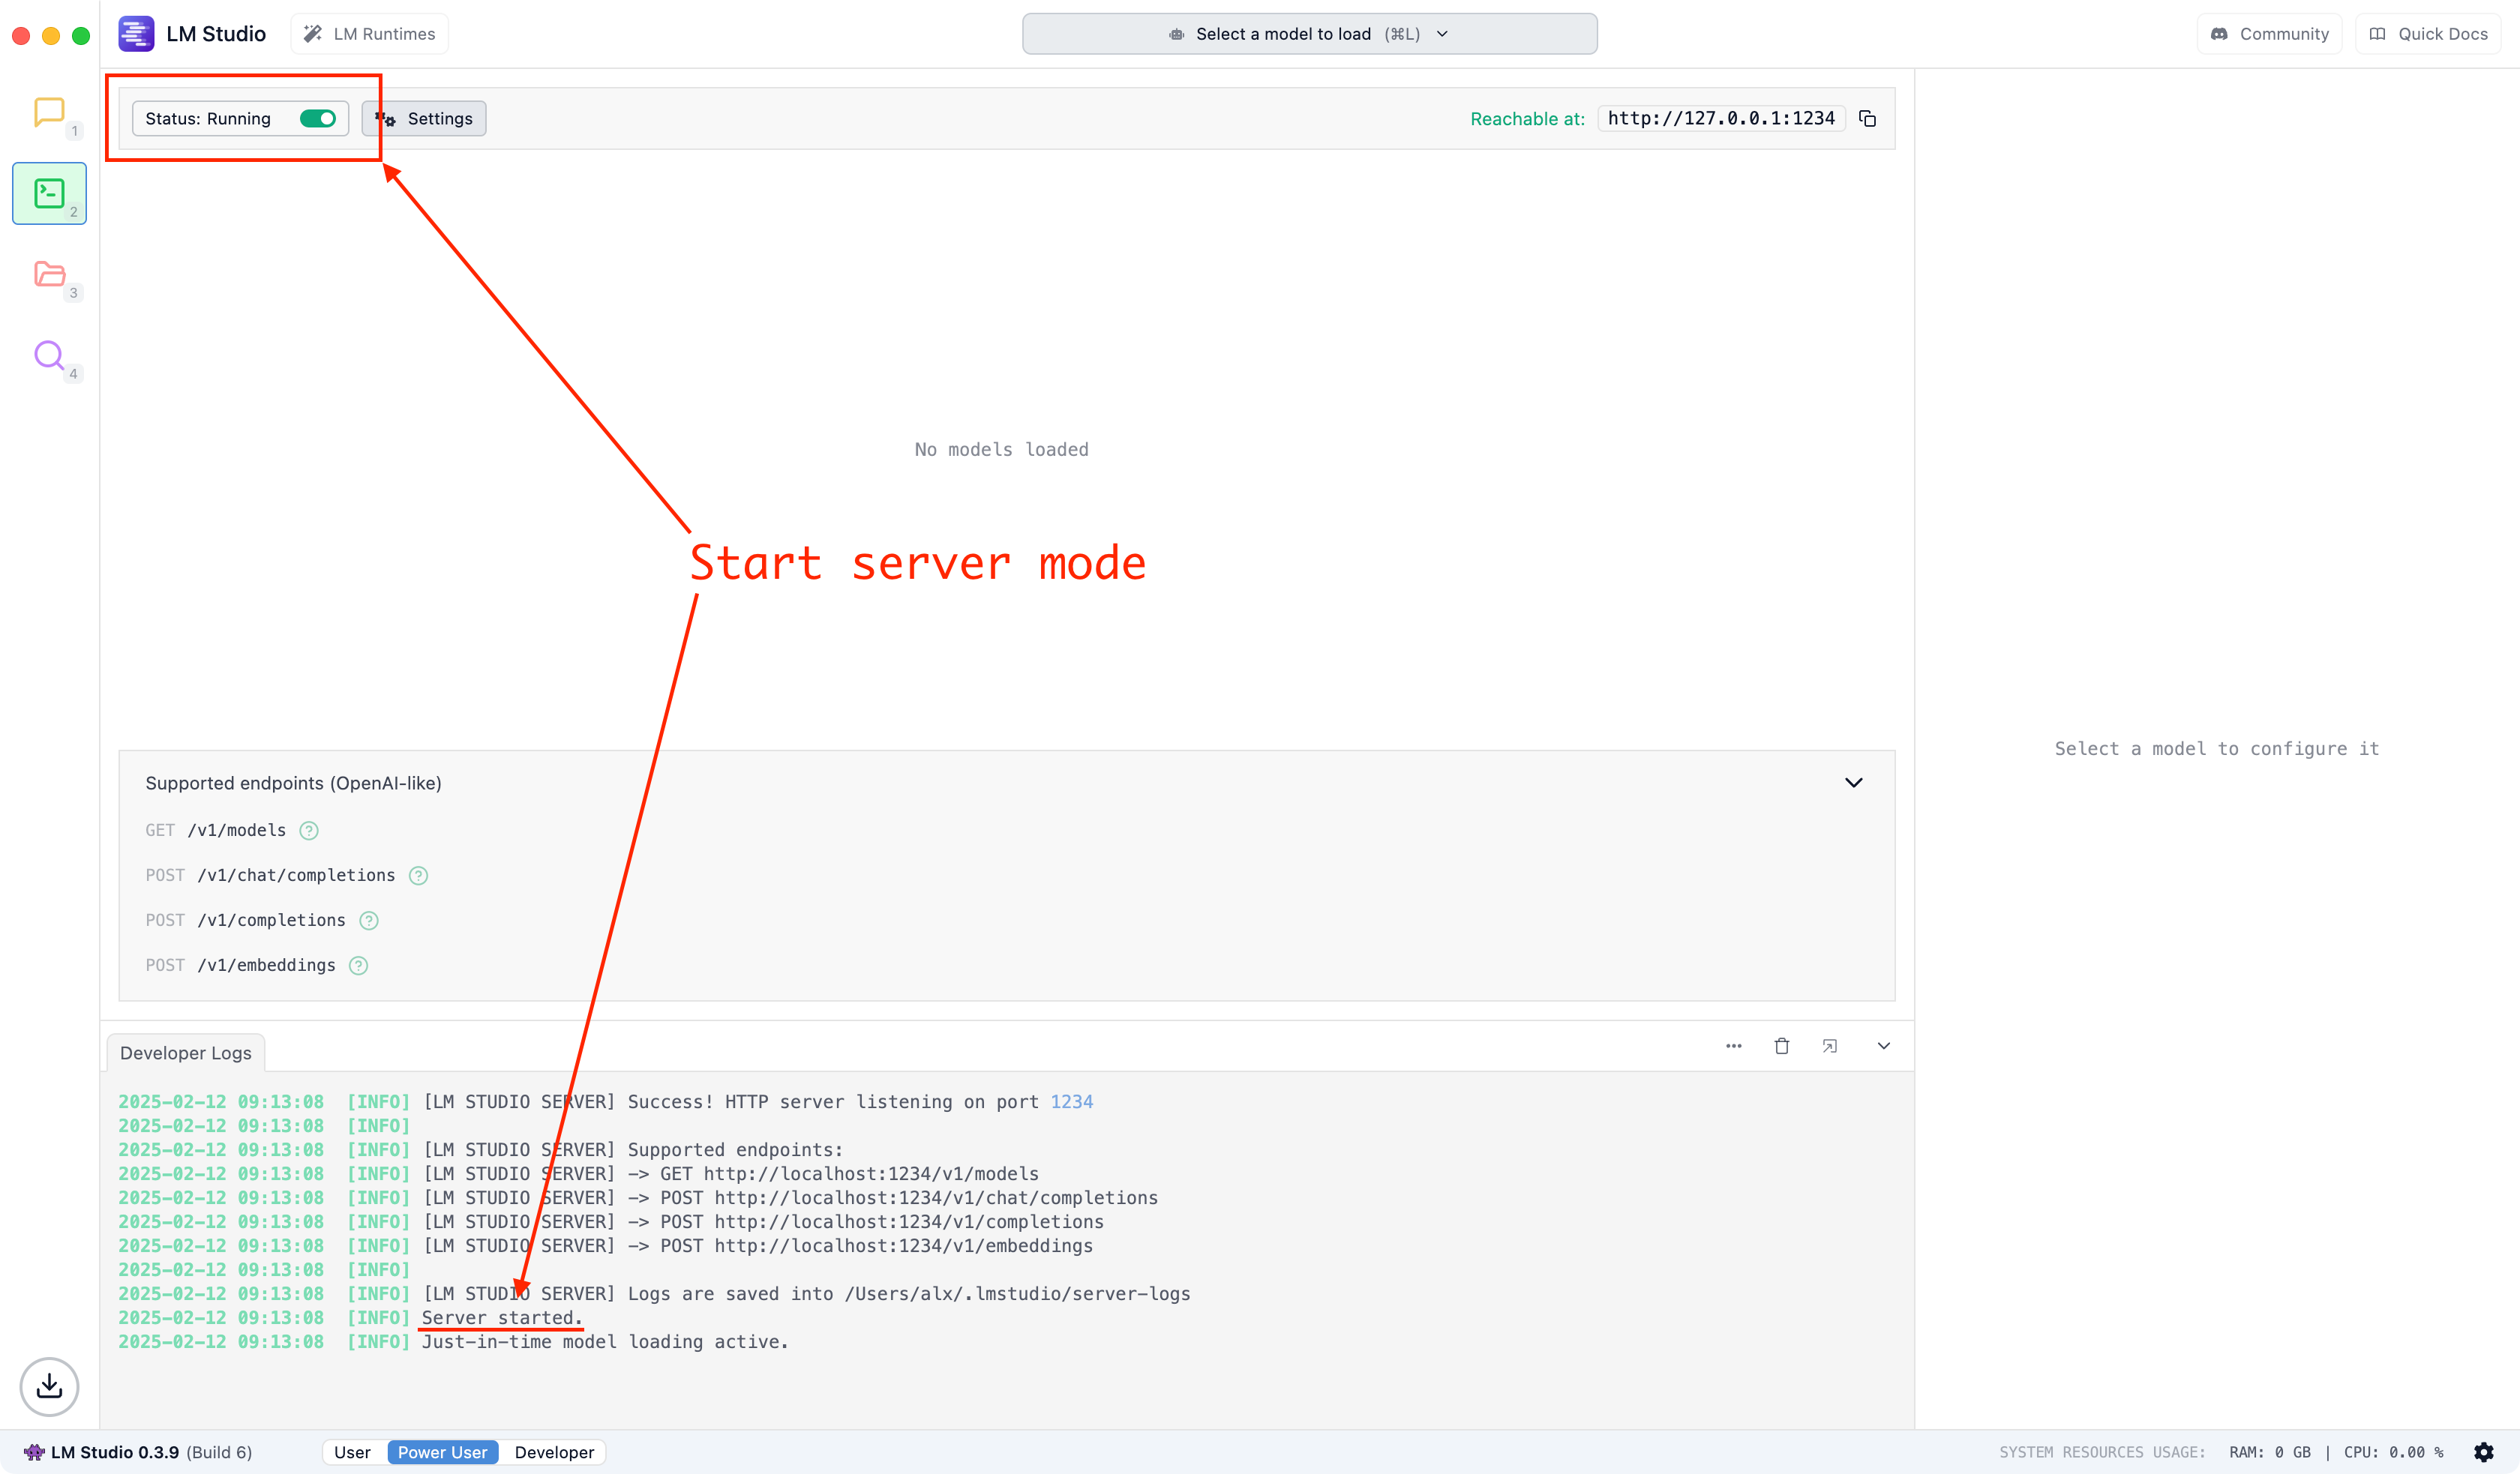
Task: Open the LM Runtimes button
Action: (x=370, y=34)
